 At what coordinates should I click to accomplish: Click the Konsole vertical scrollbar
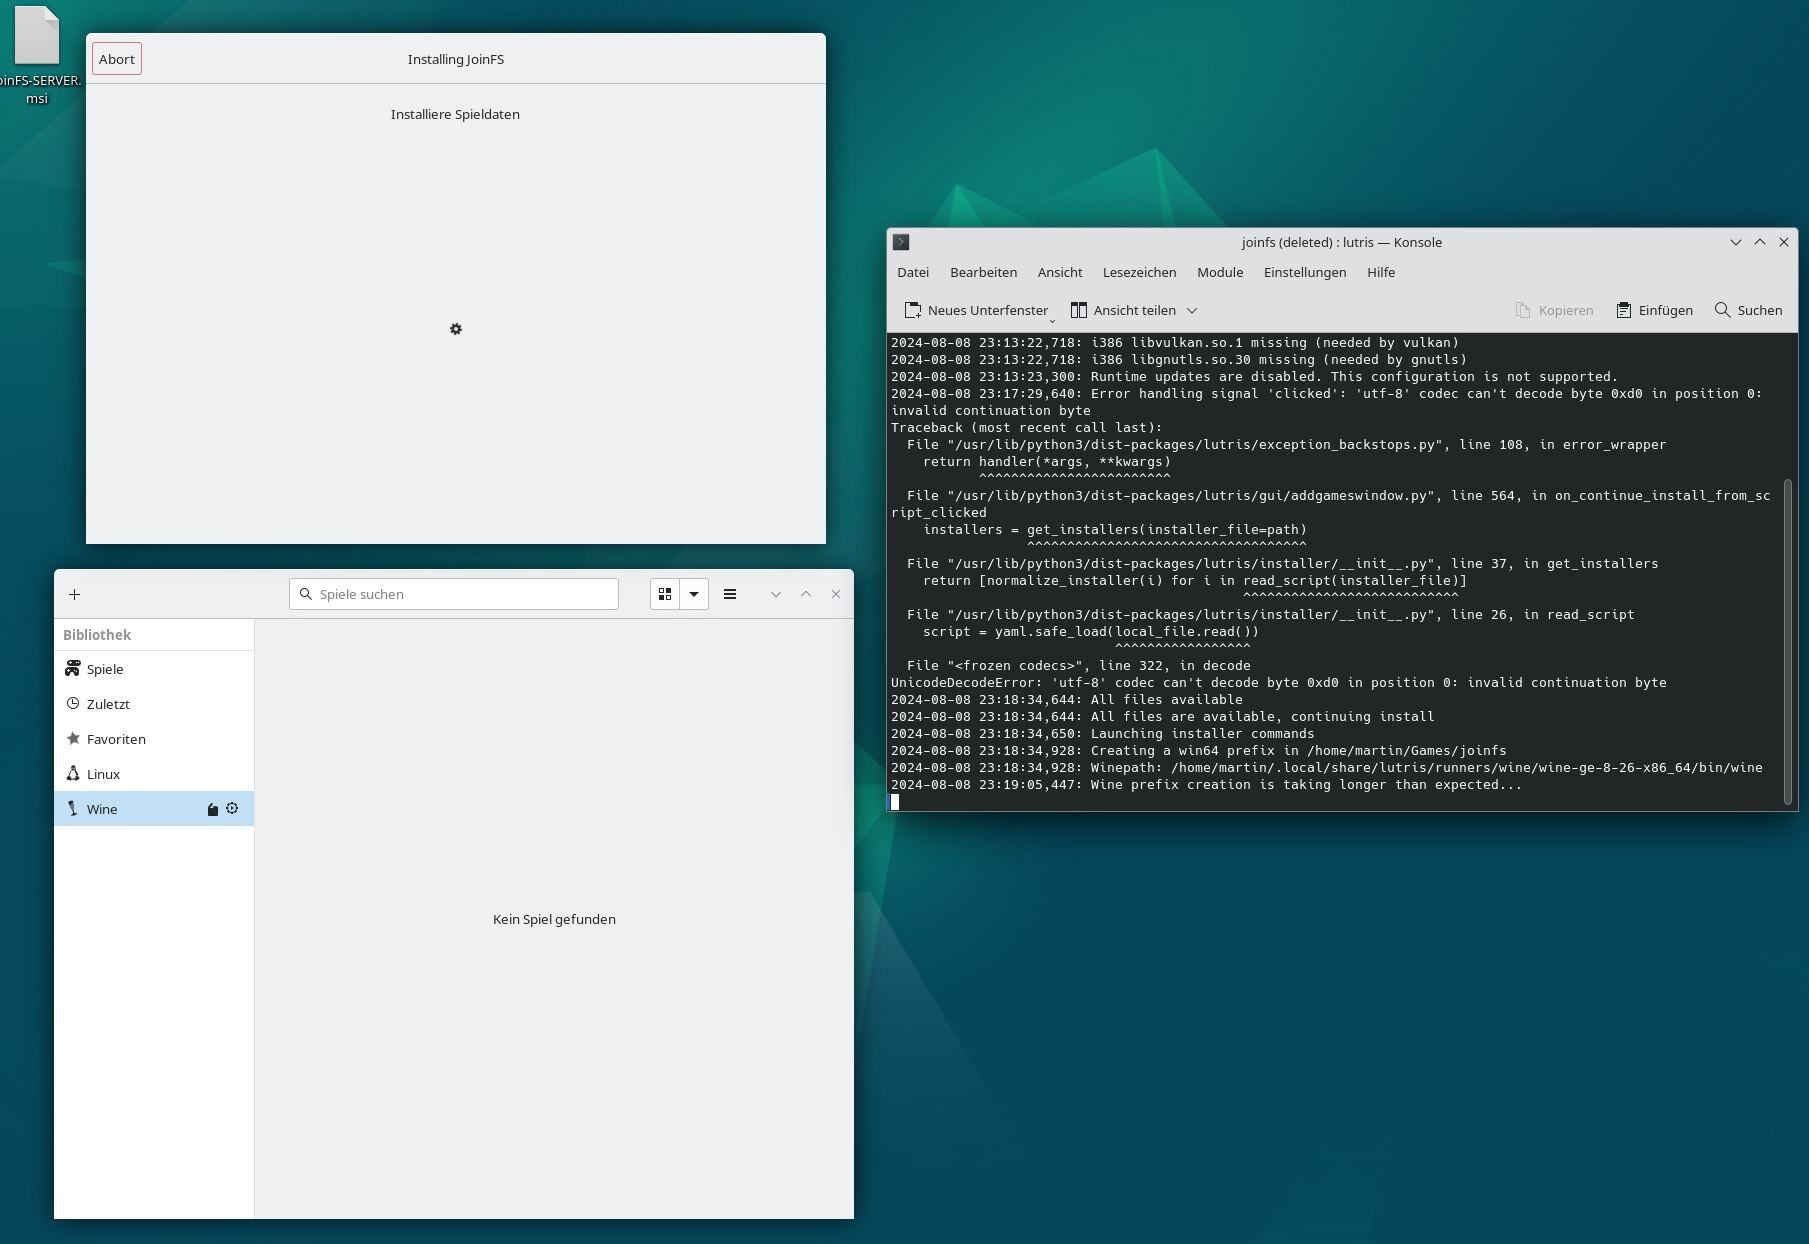pyautogui.click(x=1788, y=640)
